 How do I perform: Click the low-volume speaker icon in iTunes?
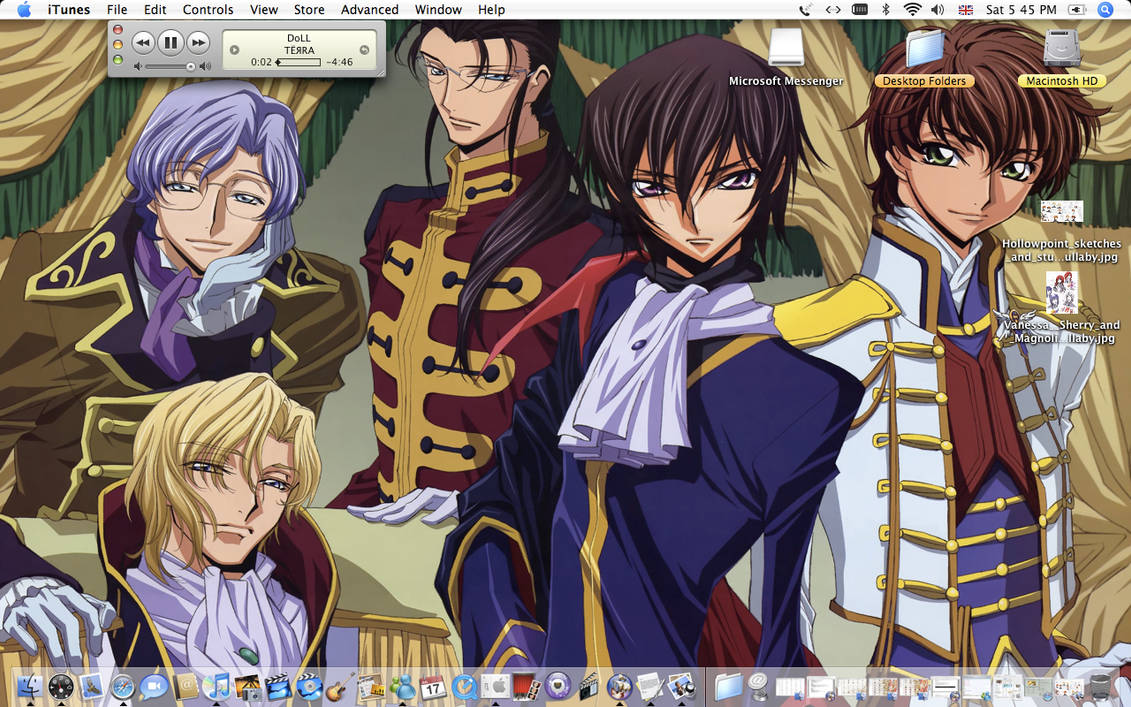pos(138,66)
